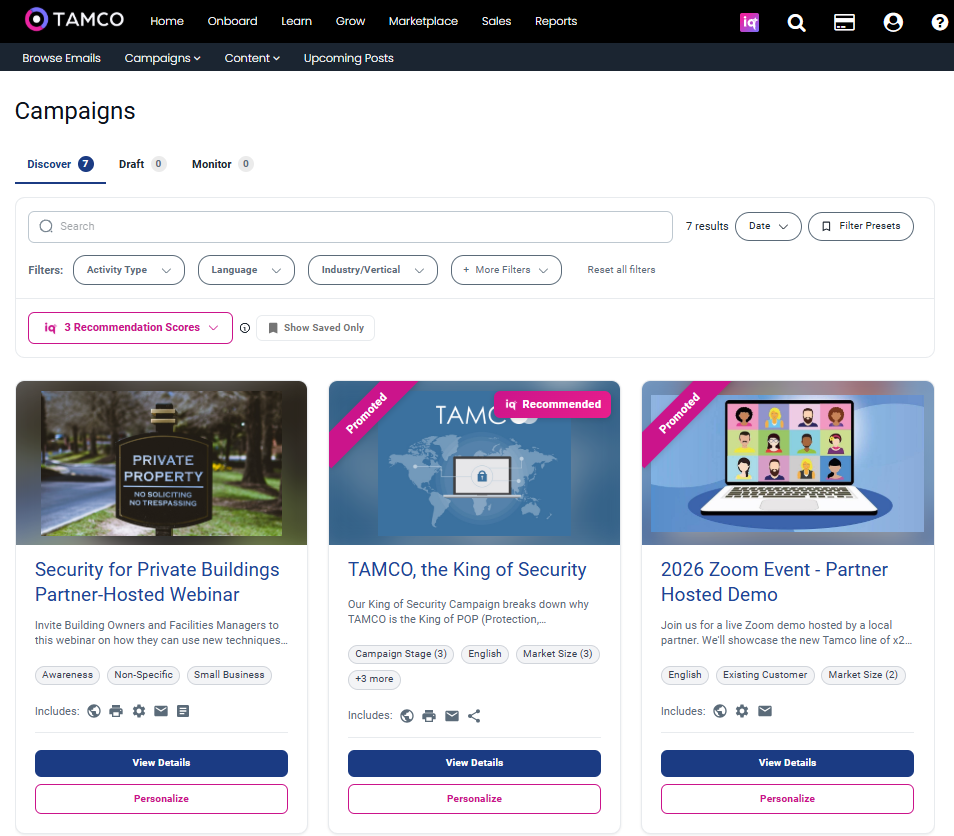Open the billing card icon in header
954x836 pixels.
click(x=844, y=23)
